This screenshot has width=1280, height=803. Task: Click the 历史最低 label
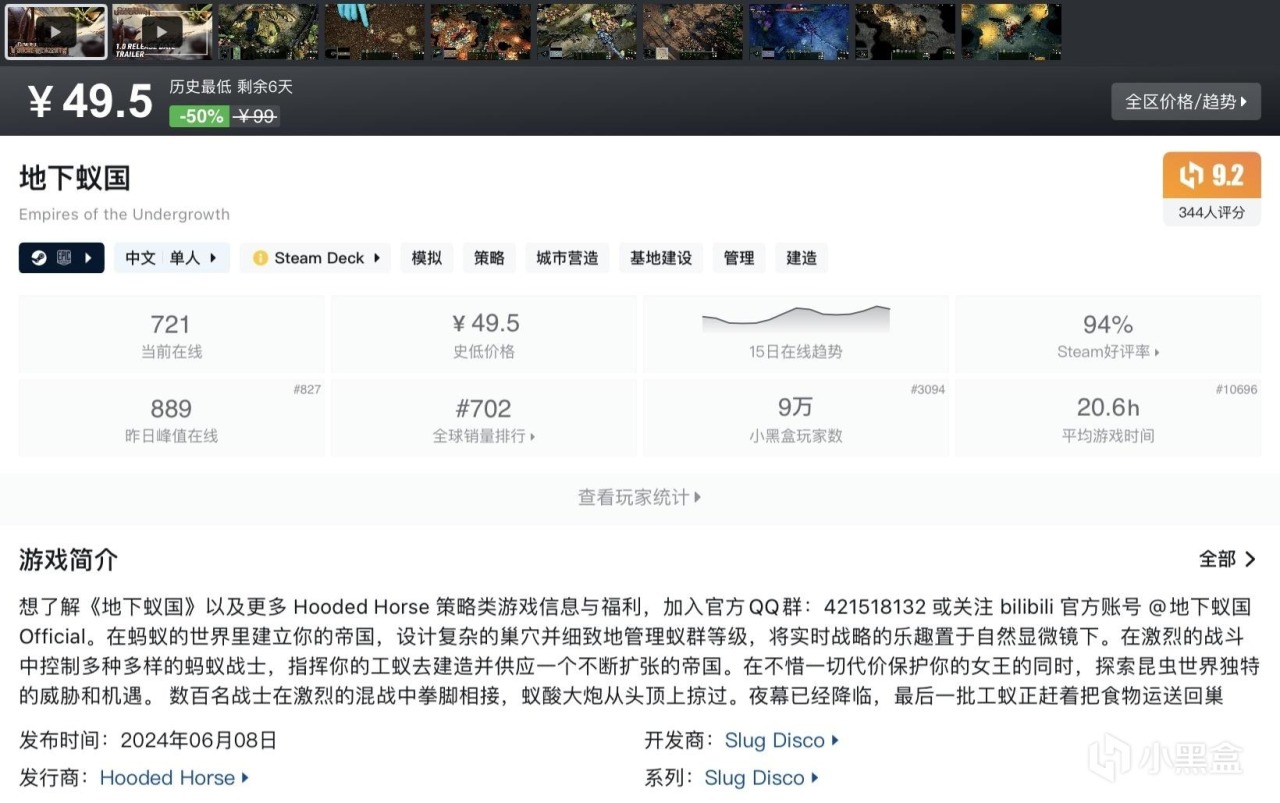199,87
